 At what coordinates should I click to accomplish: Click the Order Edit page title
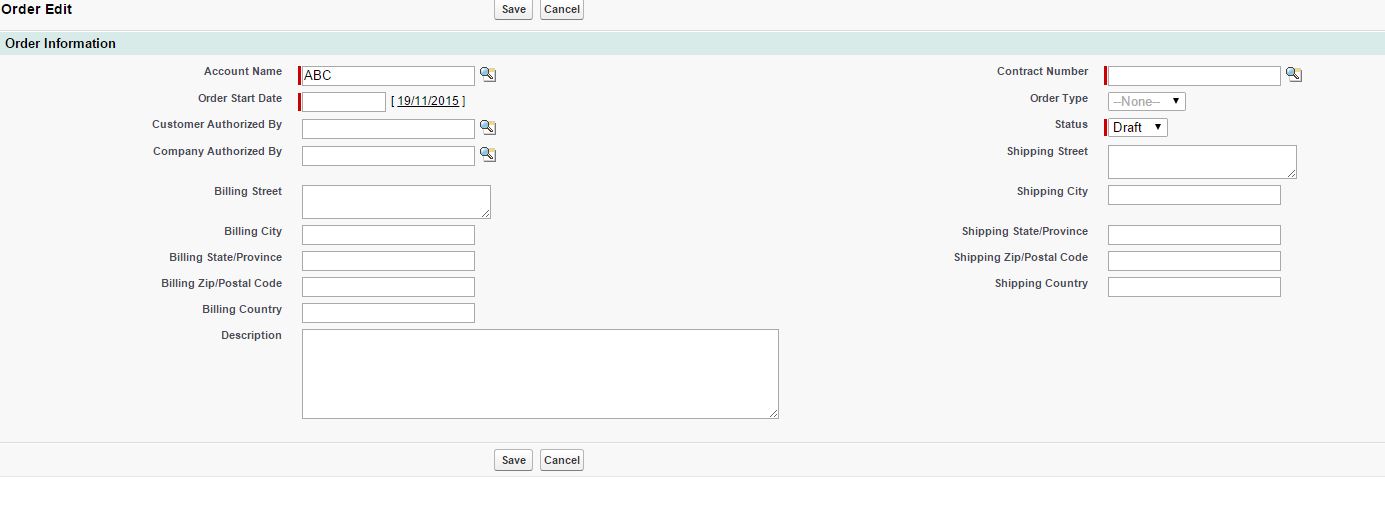tap(36, 9)
